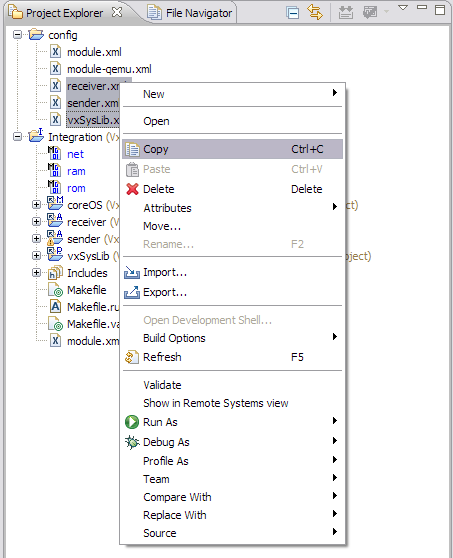Open the Replace With submenu

(232, 515)
